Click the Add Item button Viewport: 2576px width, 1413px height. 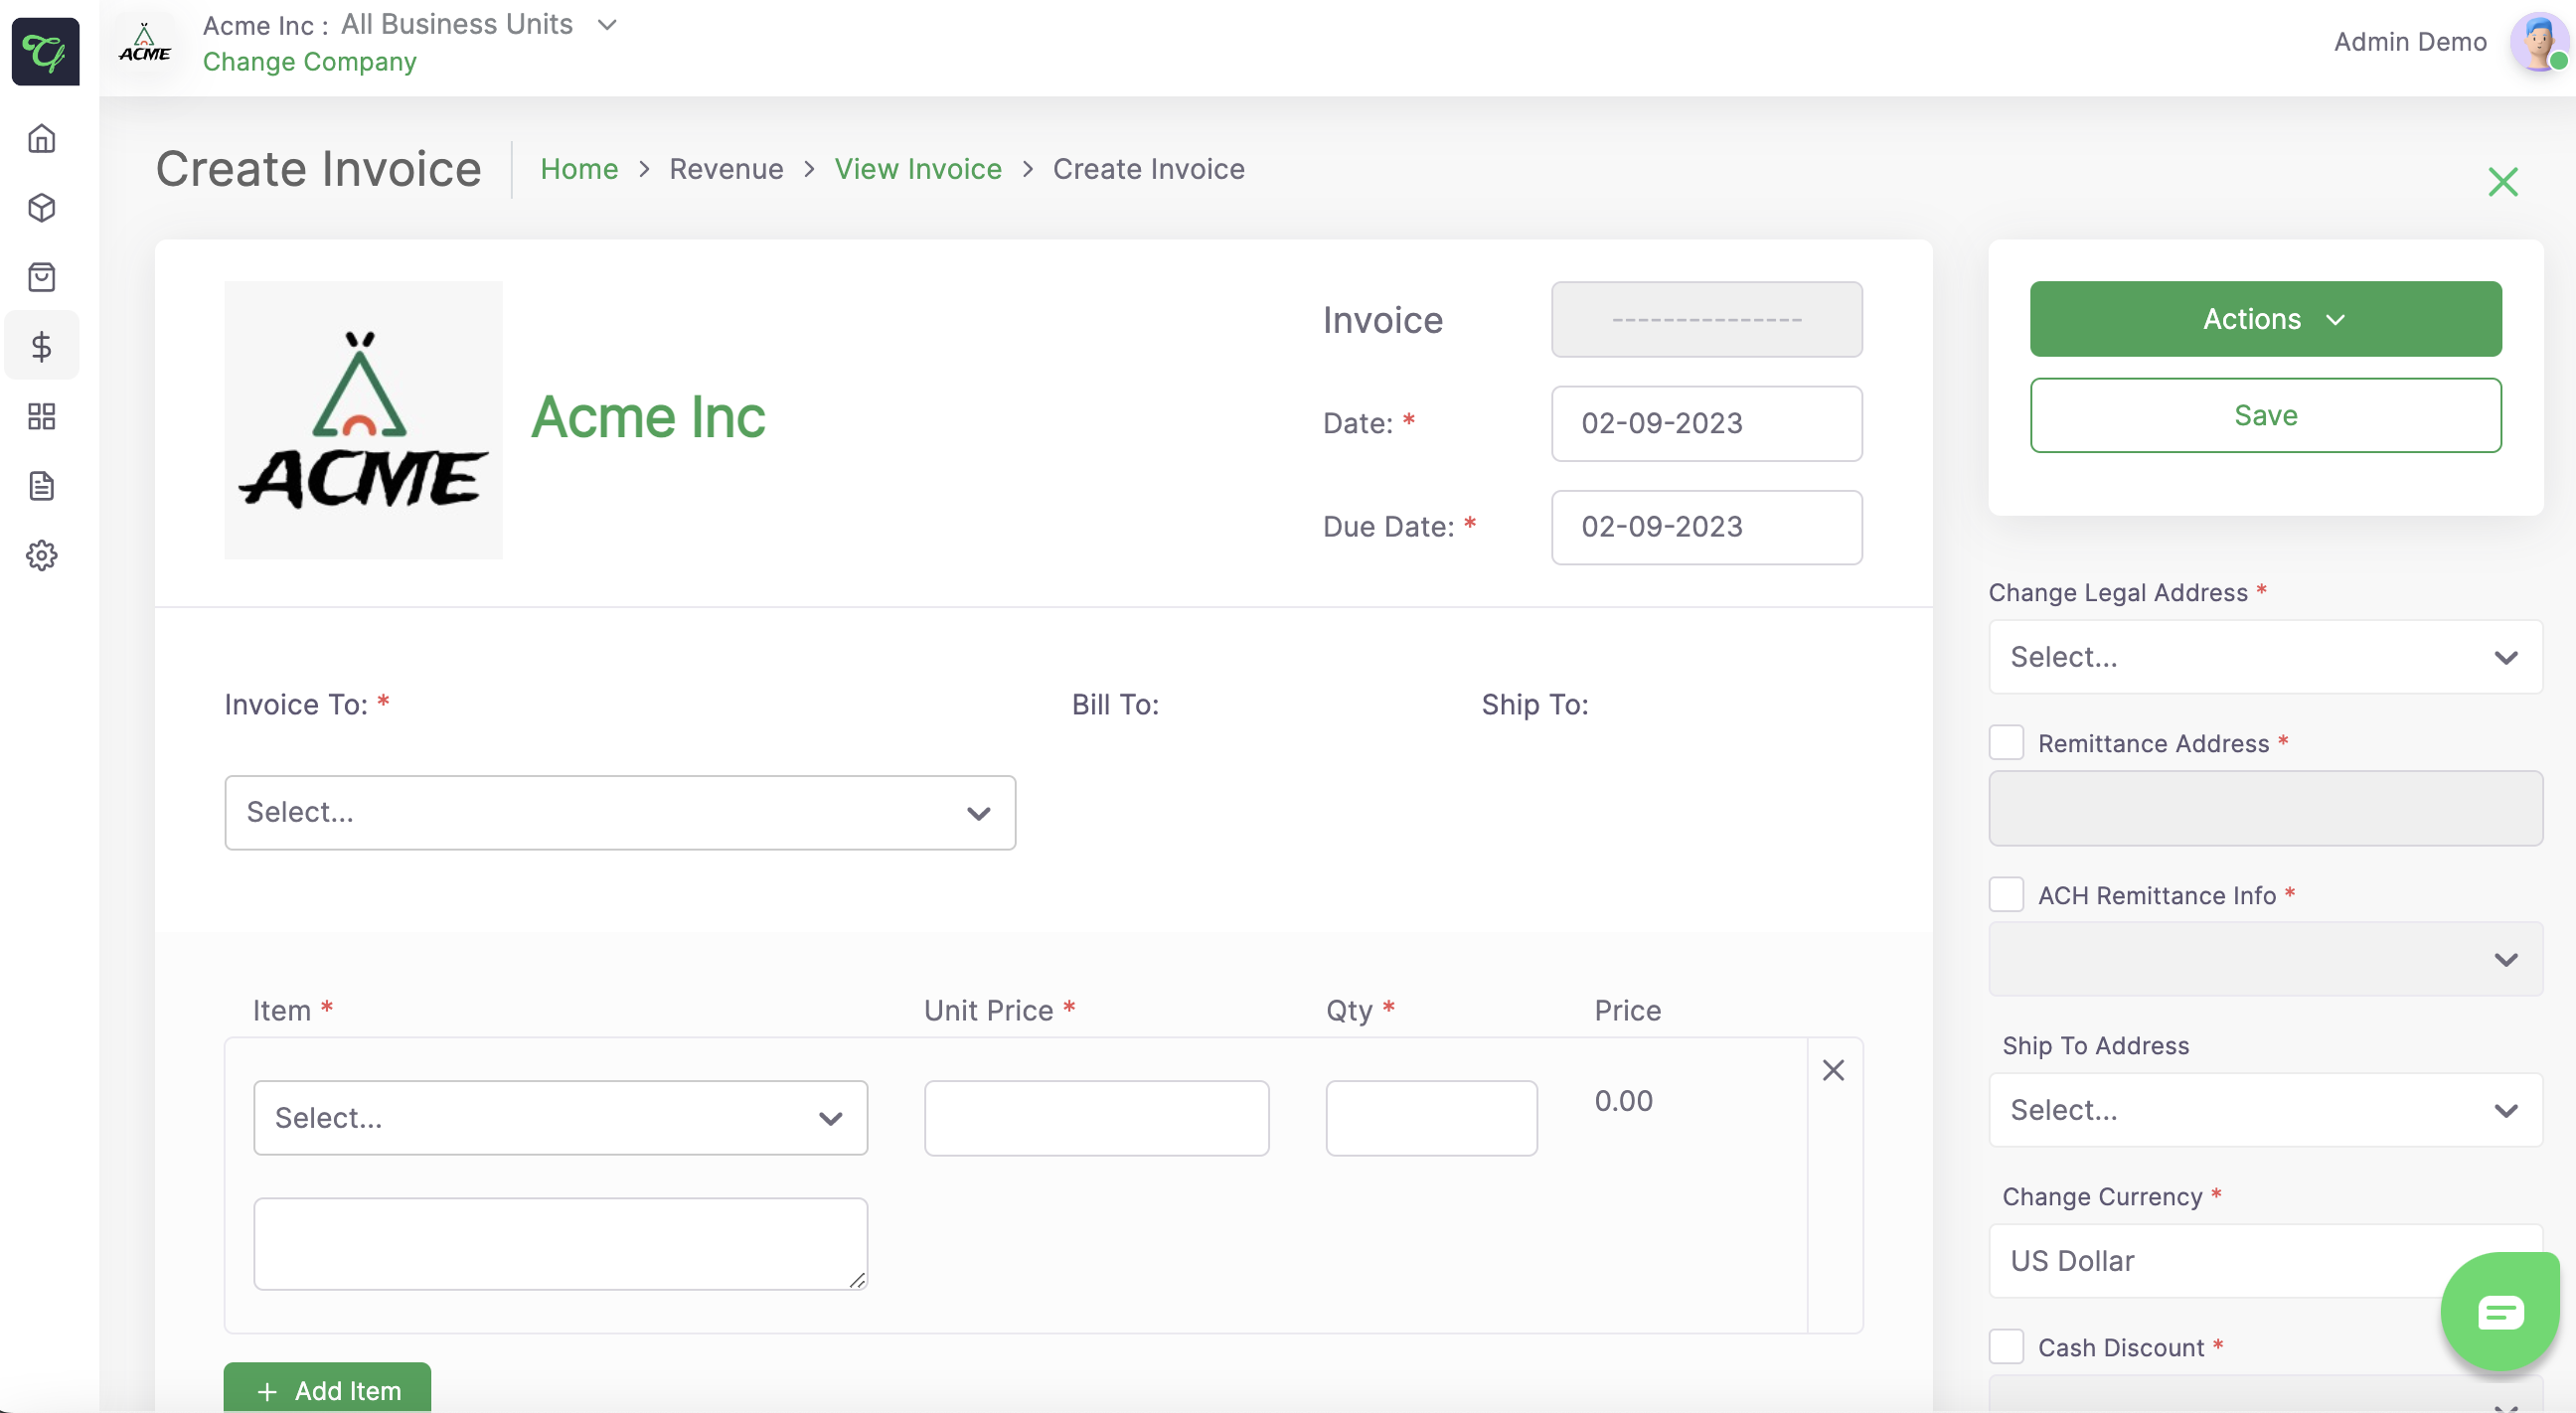click(x=326, y=1390)
